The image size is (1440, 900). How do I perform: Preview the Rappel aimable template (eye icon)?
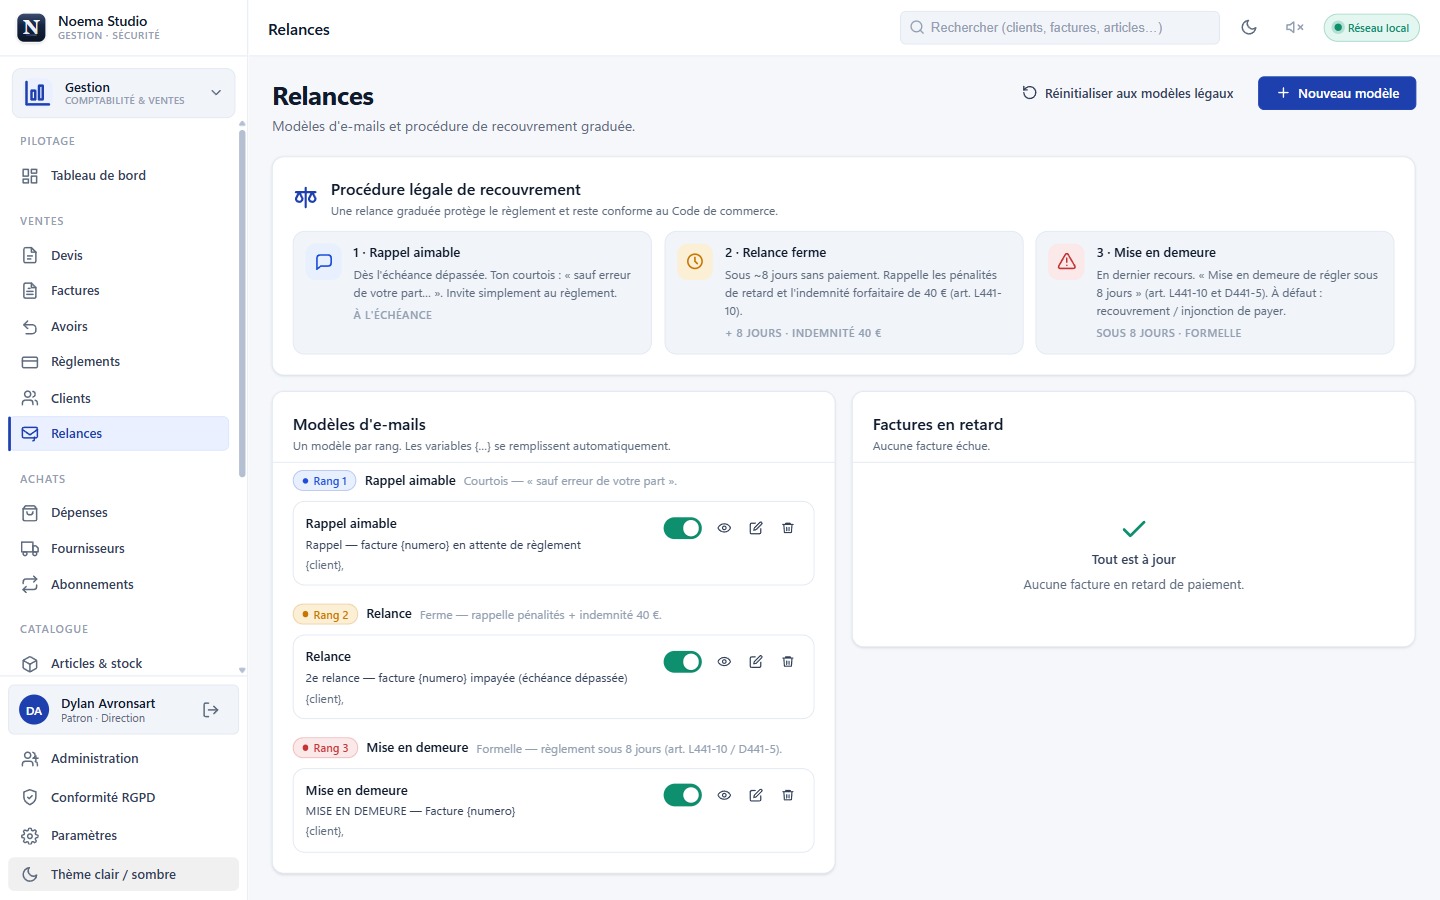point(725,528)
